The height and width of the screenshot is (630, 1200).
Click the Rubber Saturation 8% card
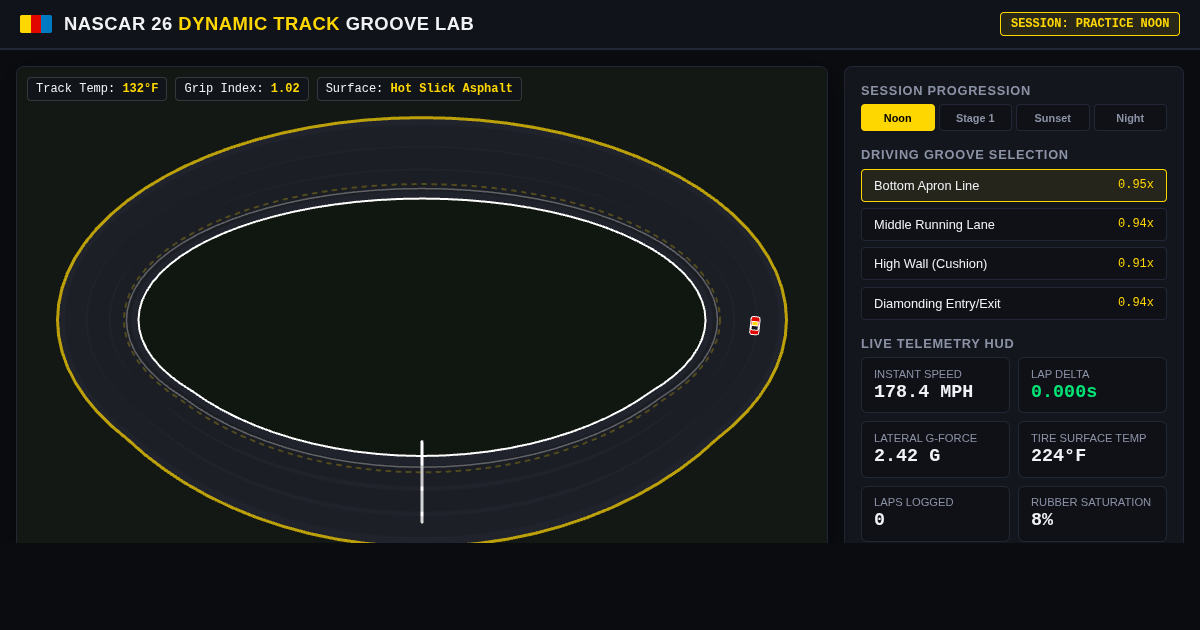coord(1092,514)
